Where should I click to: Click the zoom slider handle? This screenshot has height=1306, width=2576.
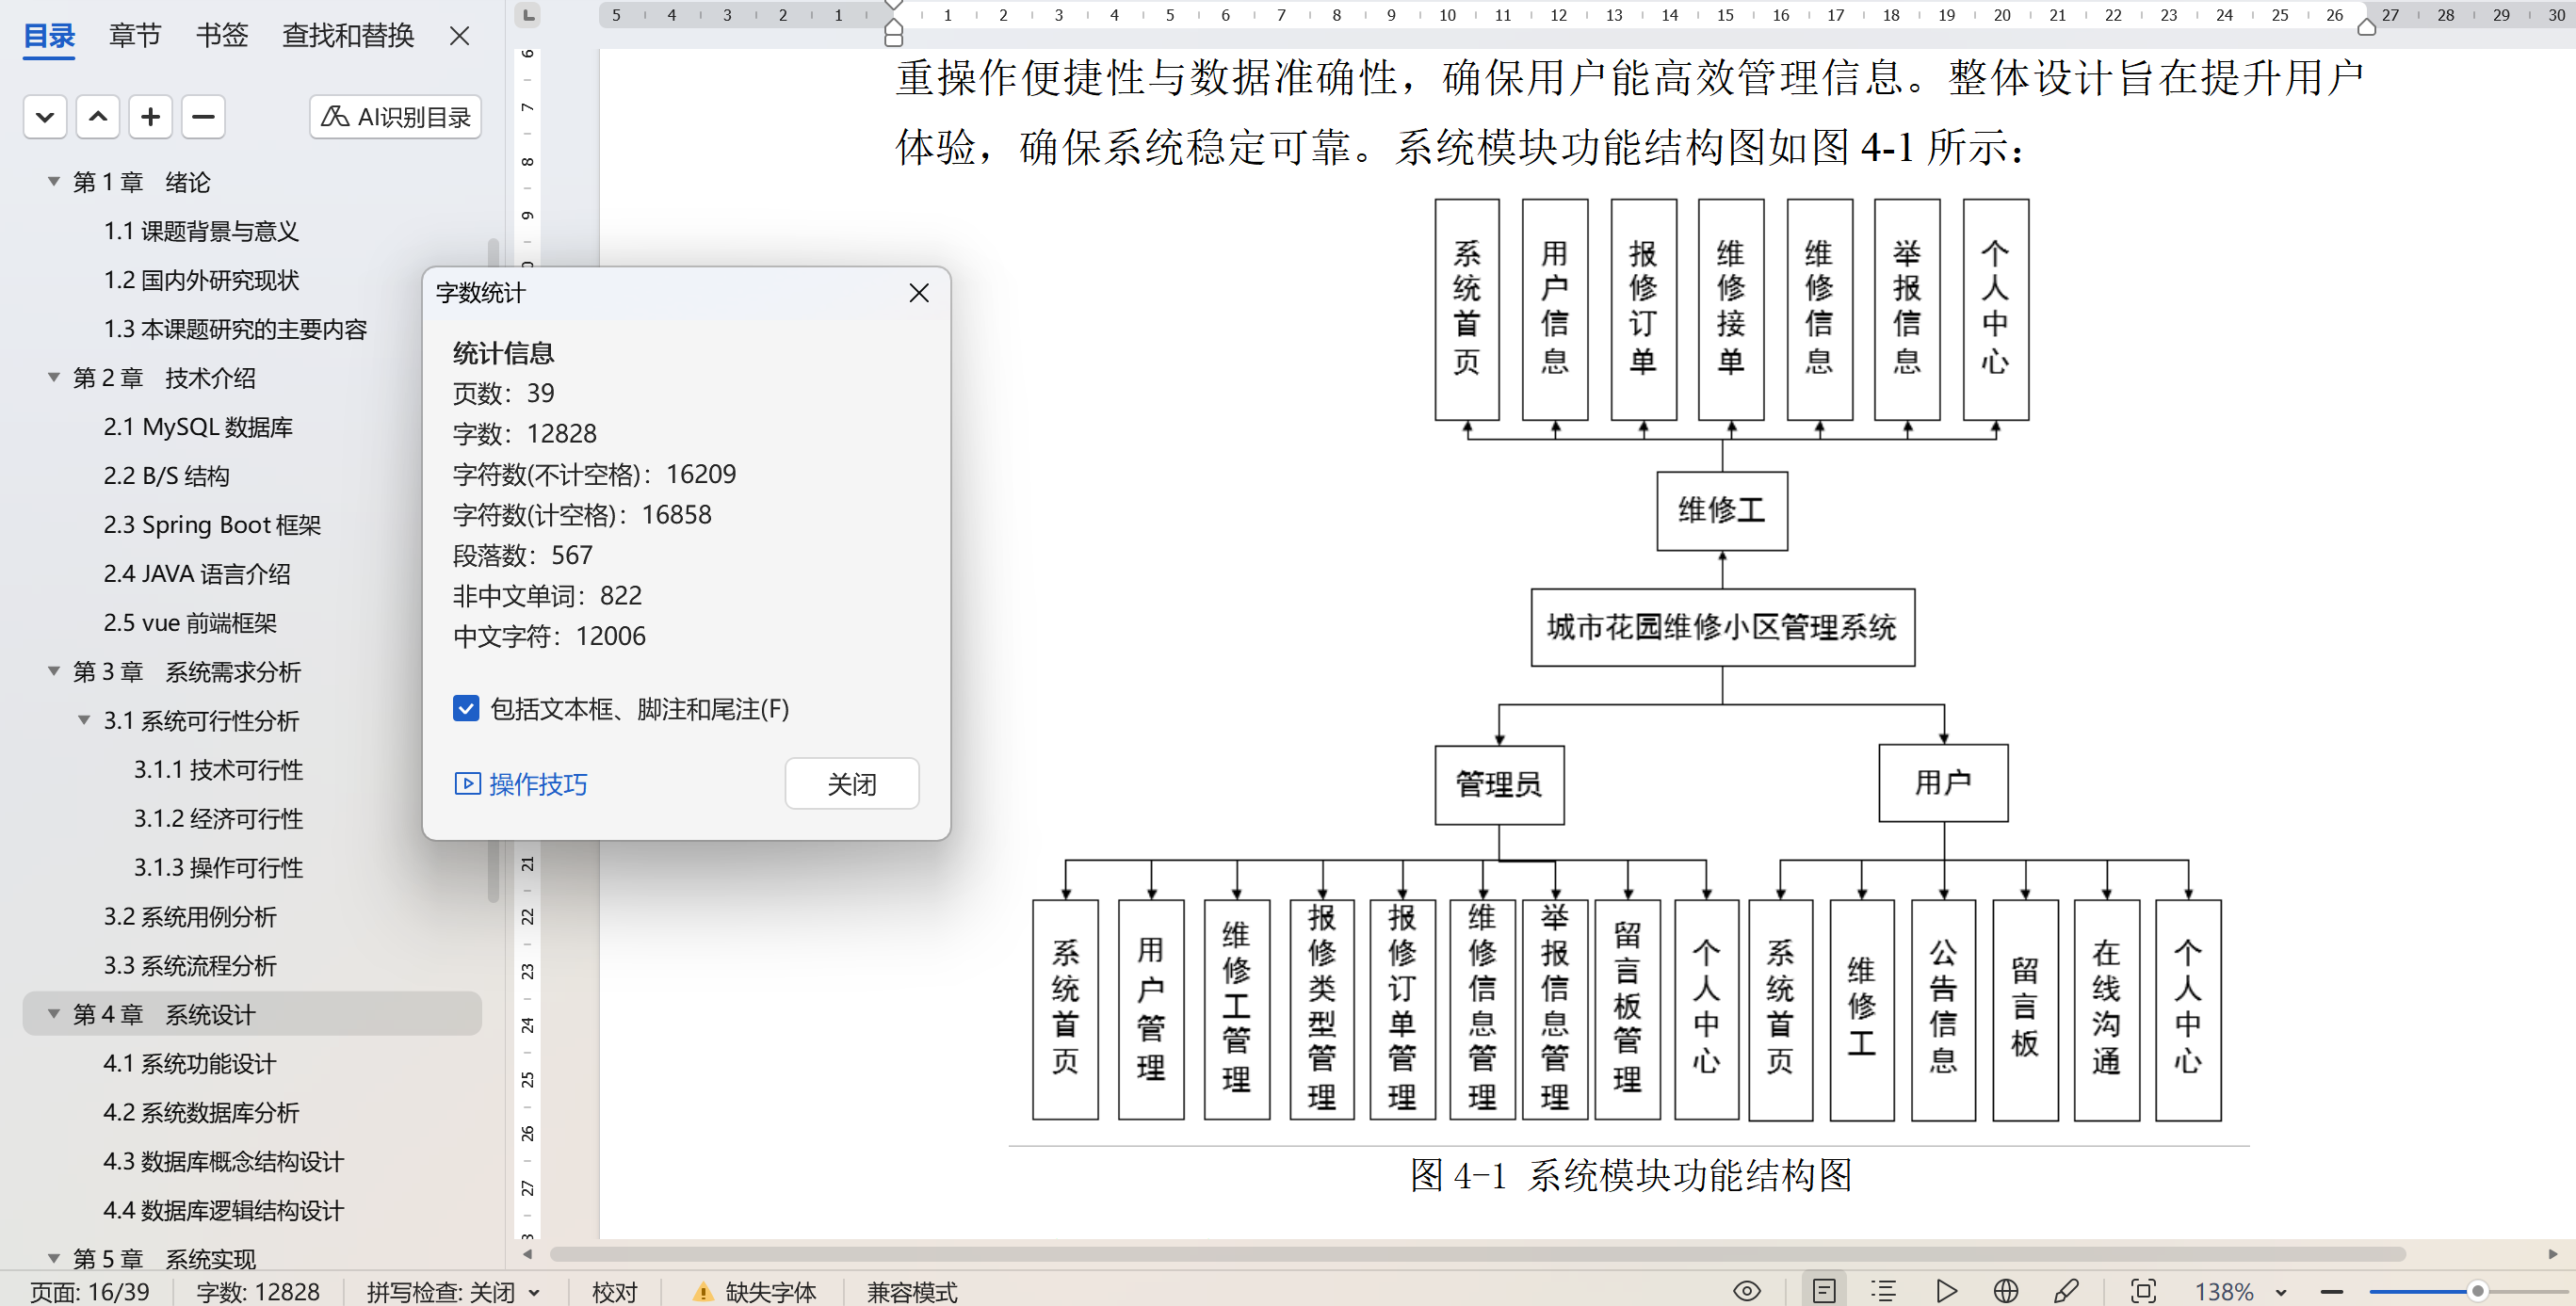tap(2477, 1291)
